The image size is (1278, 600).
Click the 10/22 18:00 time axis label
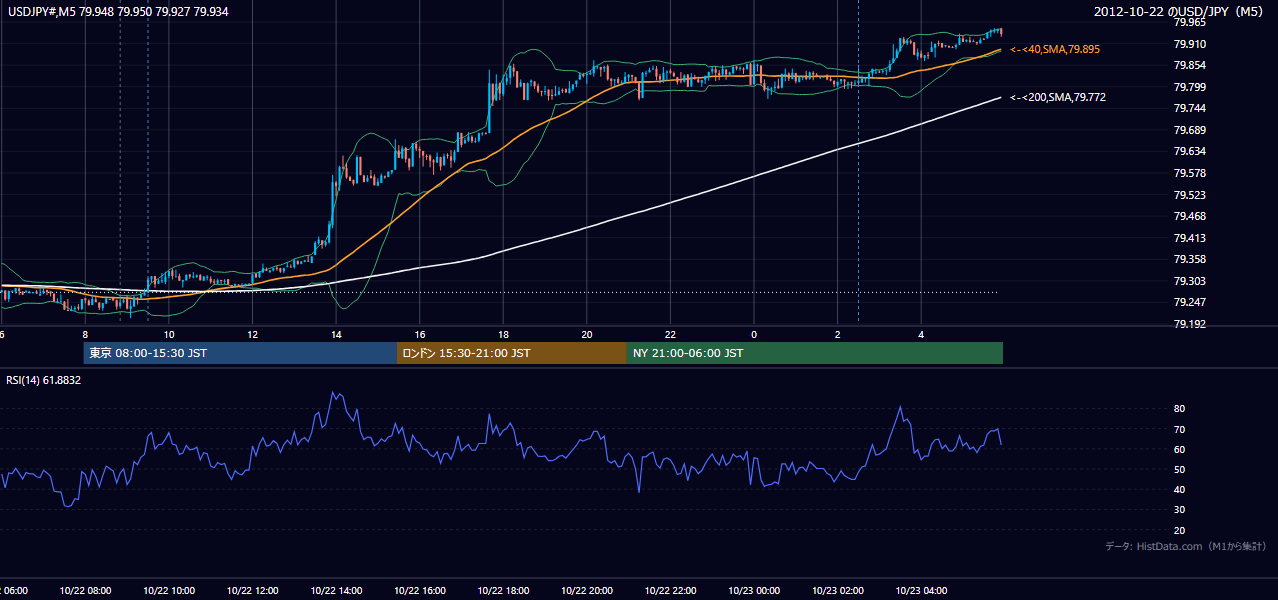(x=503, y=591)
